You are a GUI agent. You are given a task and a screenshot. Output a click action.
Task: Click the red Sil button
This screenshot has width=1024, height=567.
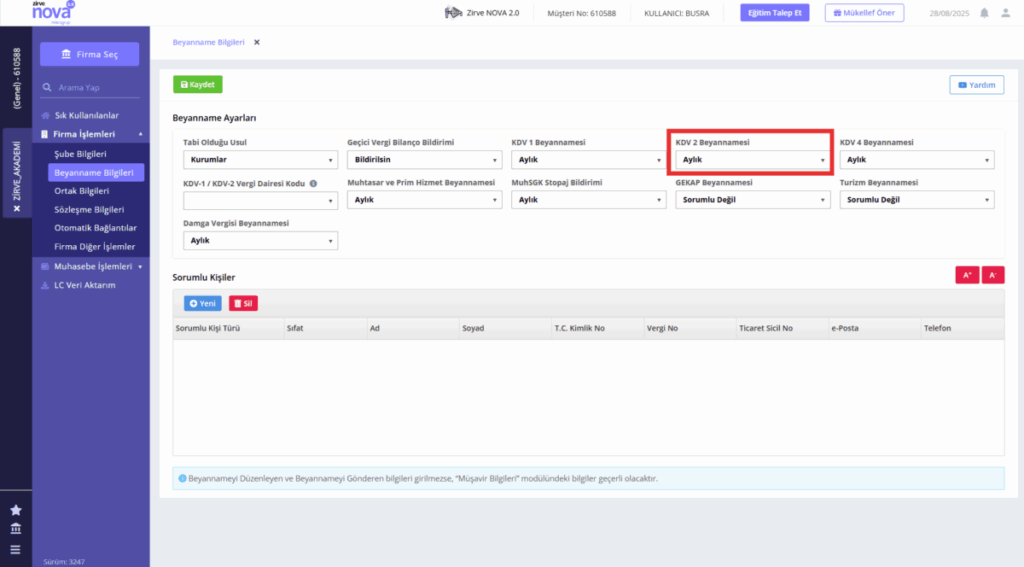[x=243, y=303]
